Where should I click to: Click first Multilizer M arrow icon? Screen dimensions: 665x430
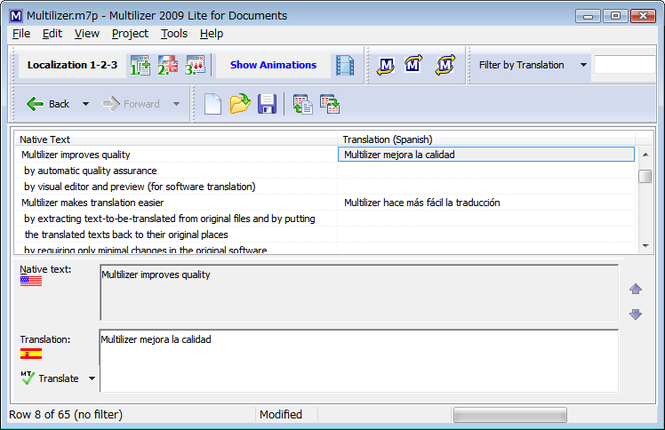(x=386, y=65)
